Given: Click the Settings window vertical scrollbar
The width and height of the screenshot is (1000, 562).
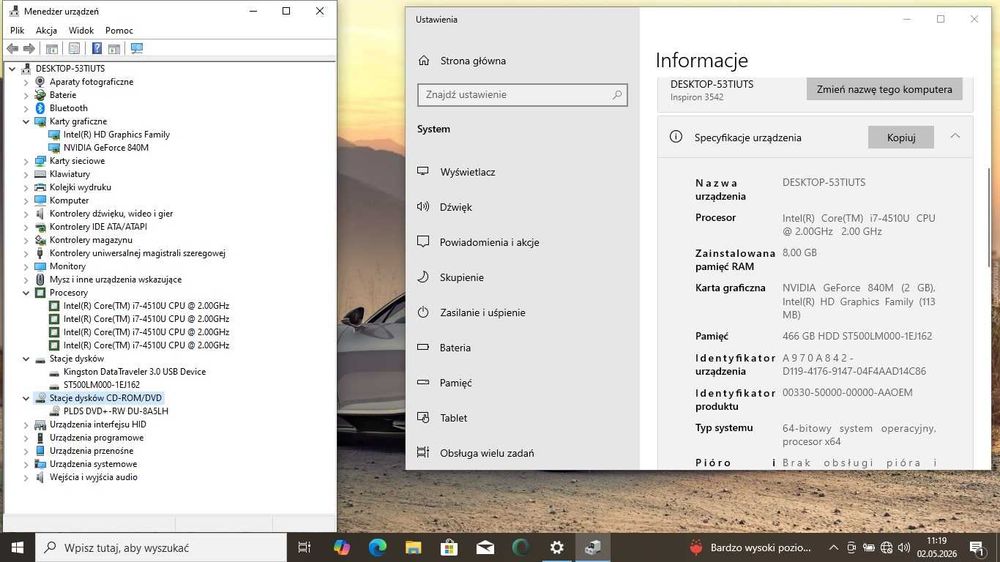Looking at the screenshot, I should 989,217.
